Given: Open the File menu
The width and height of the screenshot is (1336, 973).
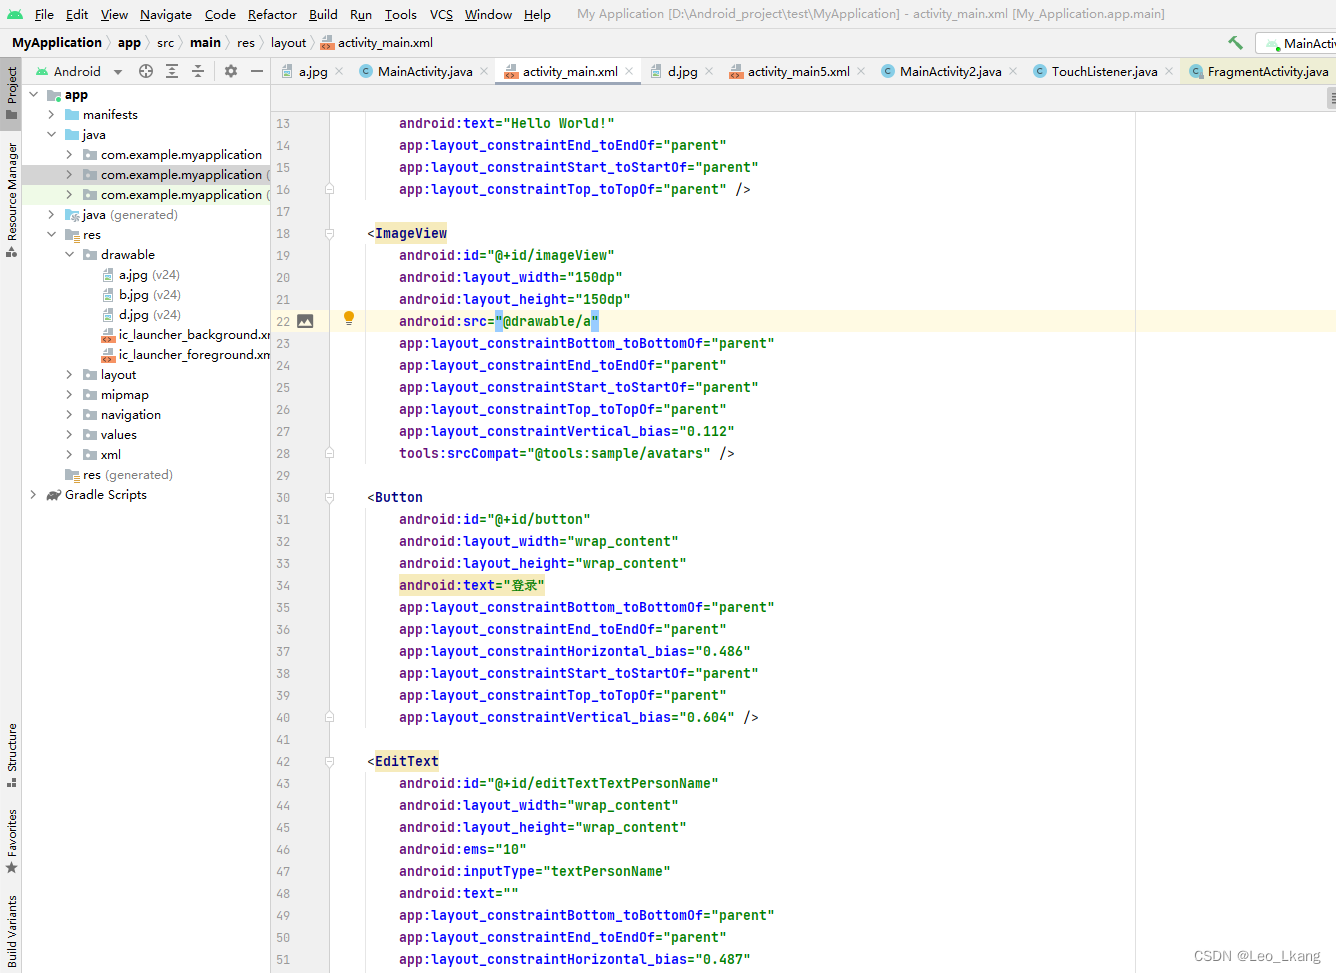Looking at the screenshot, I should click(x=44, y=14).
